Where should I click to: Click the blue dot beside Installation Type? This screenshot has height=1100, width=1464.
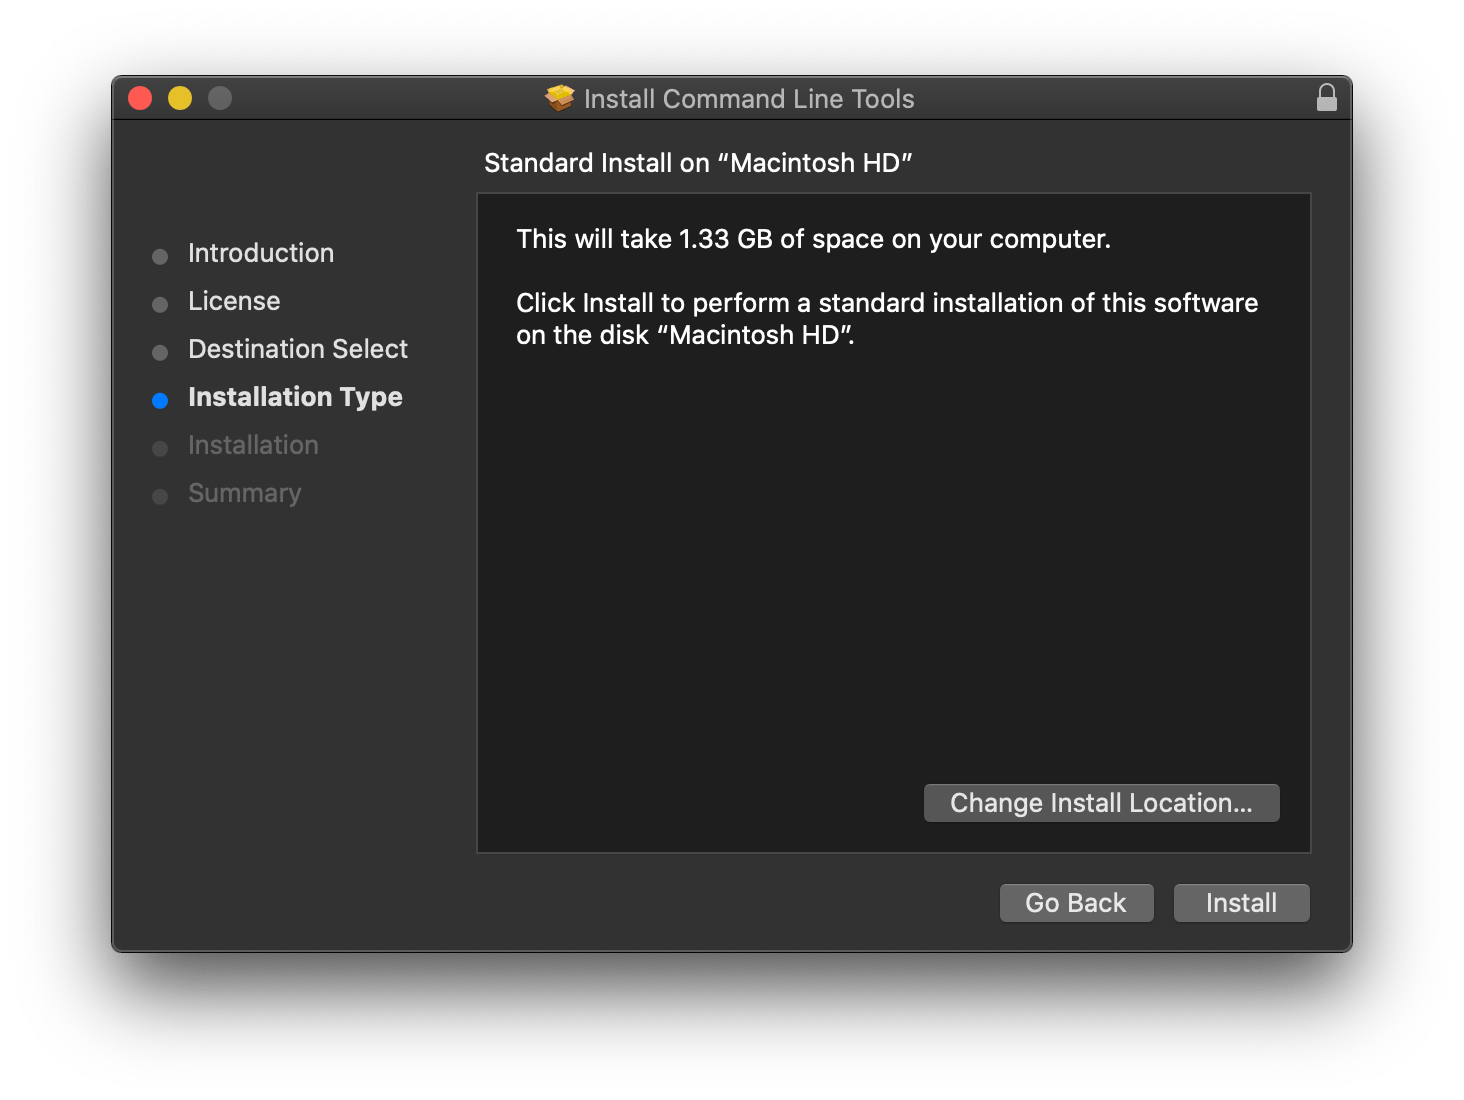[161, 400]
